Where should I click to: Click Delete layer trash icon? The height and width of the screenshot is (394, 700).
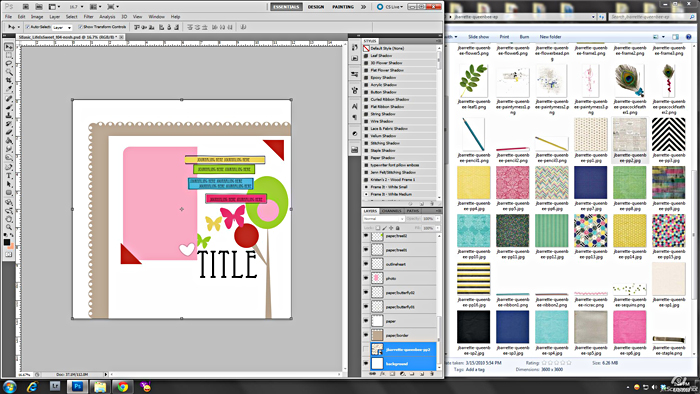coord(431,374)
